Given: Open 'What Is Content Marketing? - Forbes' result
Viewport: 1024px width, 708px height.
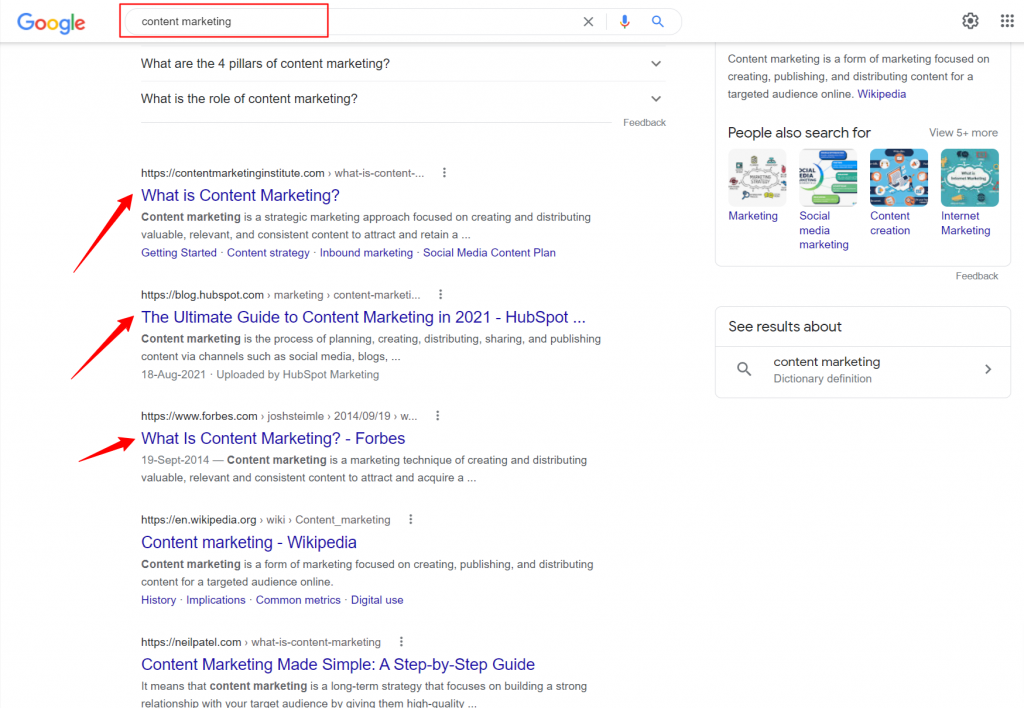Looking at the screenshot, I should click(273, 438).
